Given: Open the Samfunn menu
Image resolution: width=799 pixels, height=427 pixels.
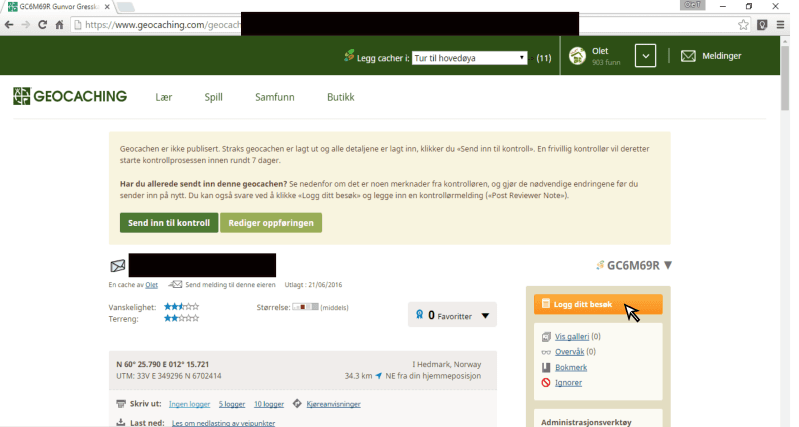Looking at the screenshot, I should pos(275,97).
